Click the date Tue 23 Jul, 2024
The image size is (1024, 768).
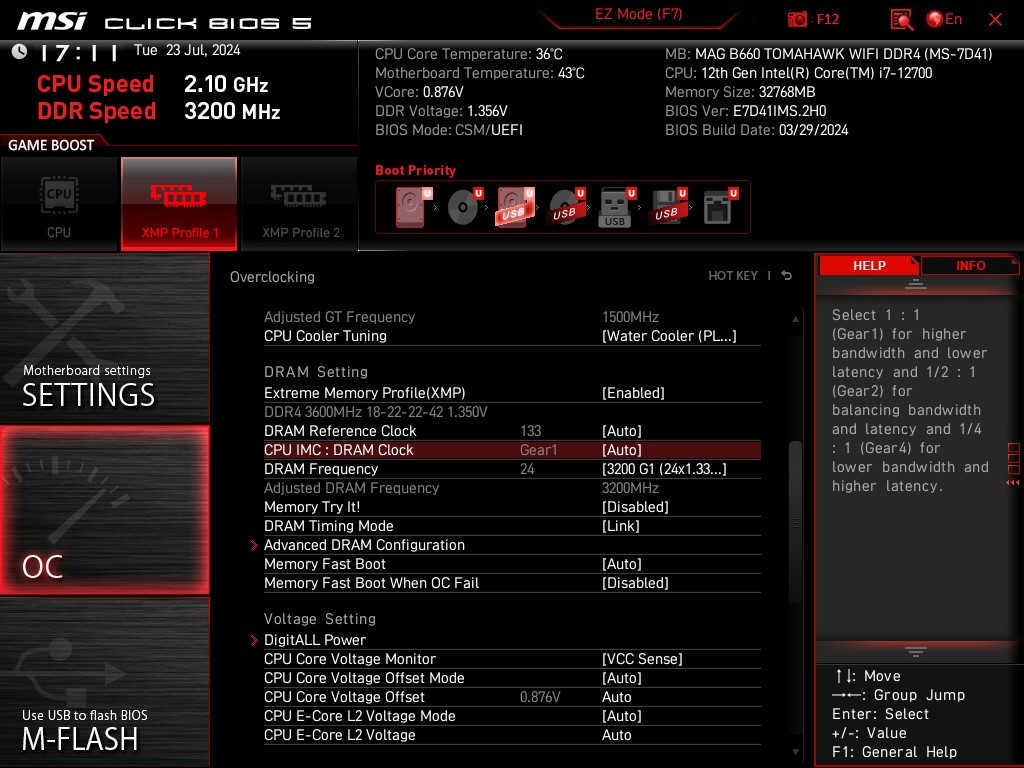(187, 50)
